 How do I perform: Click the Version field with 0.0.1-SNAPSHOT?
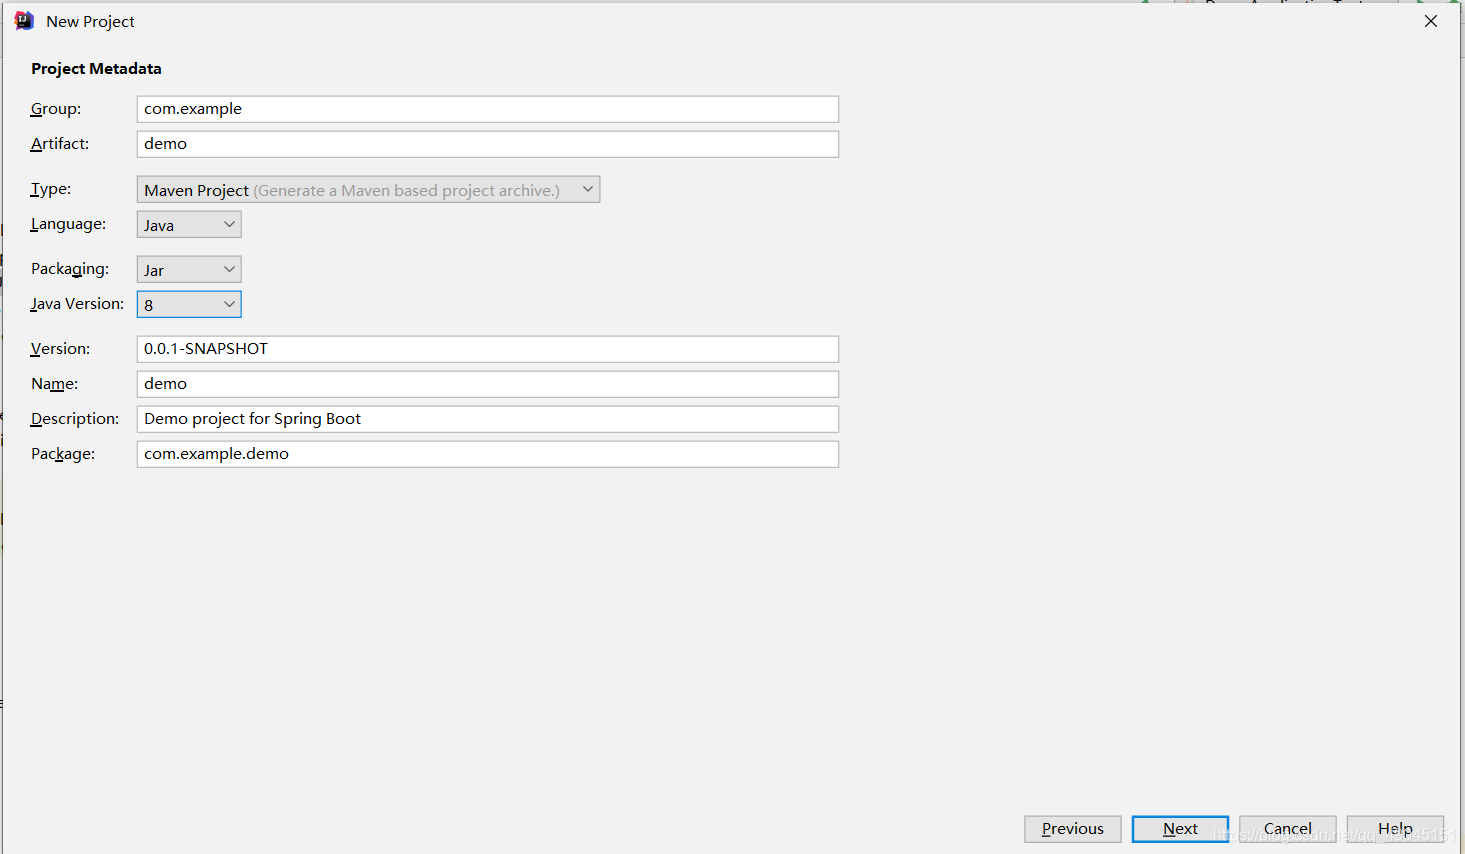coord(487,349)
